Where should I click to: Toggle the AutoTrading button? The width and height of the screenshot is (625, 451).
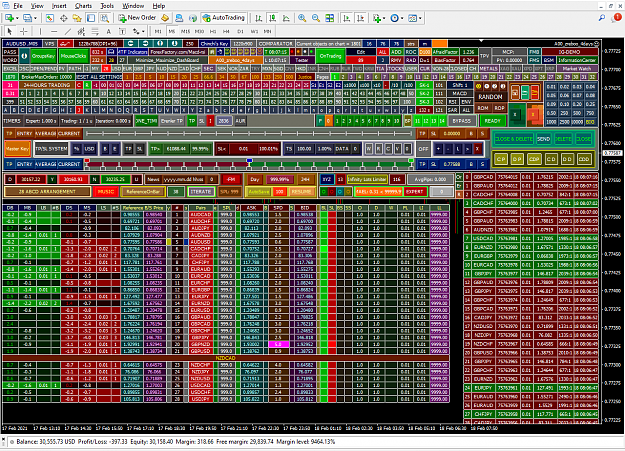(x=224, y=18)
